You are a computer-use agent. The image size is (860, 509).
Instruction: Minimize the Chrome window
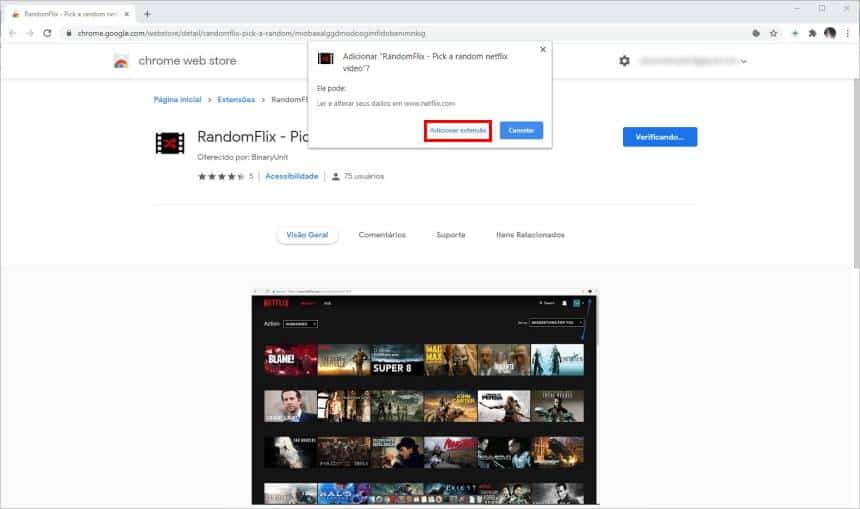(x=796, y=9)
